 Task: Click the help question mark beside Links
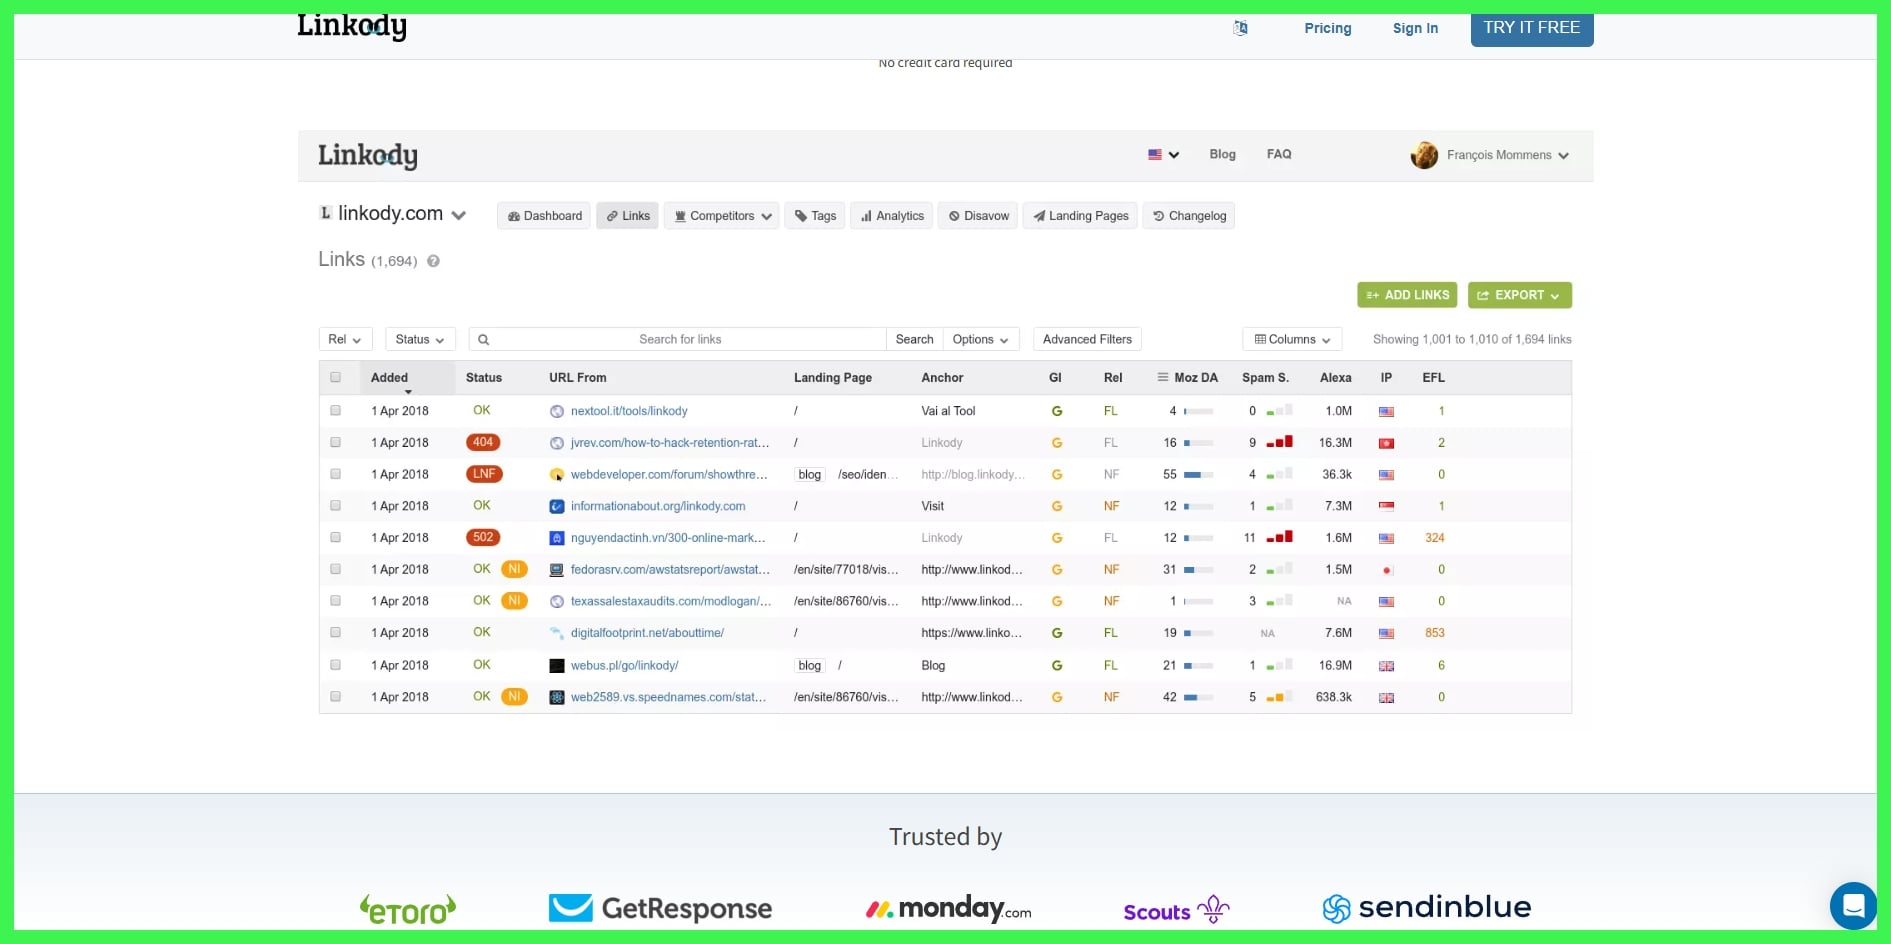coord(433,261)
